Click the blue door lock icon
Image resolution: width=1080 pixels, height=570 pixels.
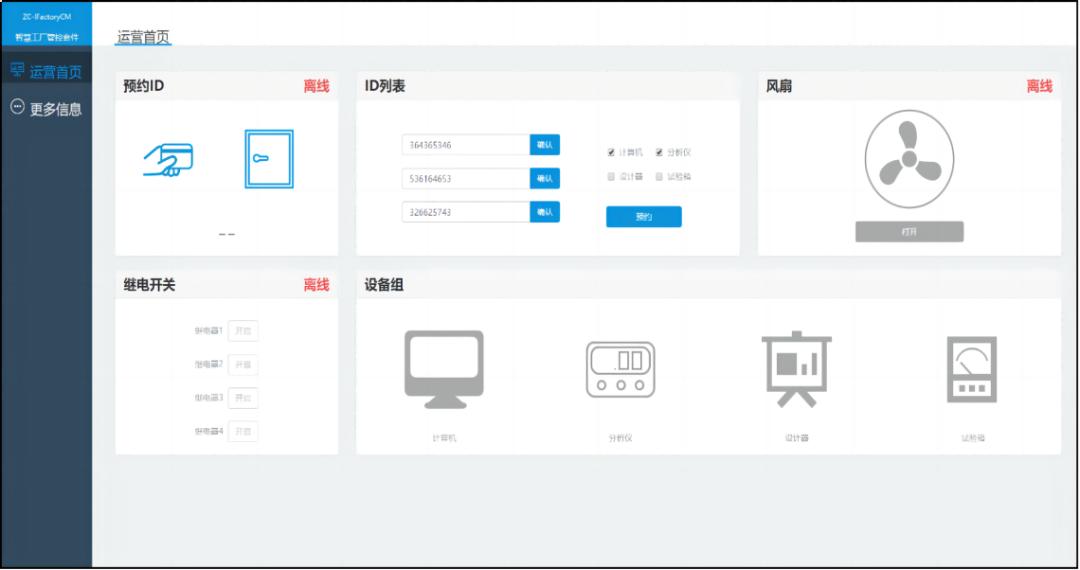pyautogui.click(x=269, y=159)
